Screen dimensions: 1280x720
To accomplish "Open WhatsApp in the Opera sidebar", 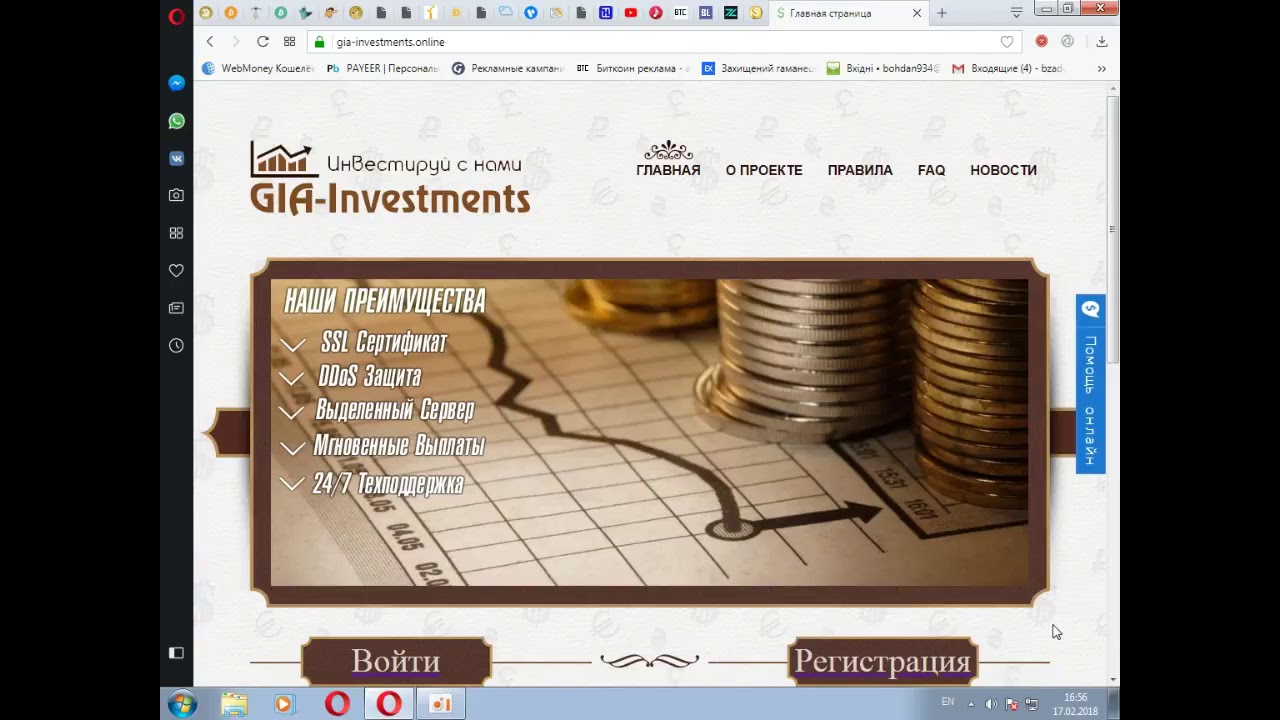I will [176, 121].
